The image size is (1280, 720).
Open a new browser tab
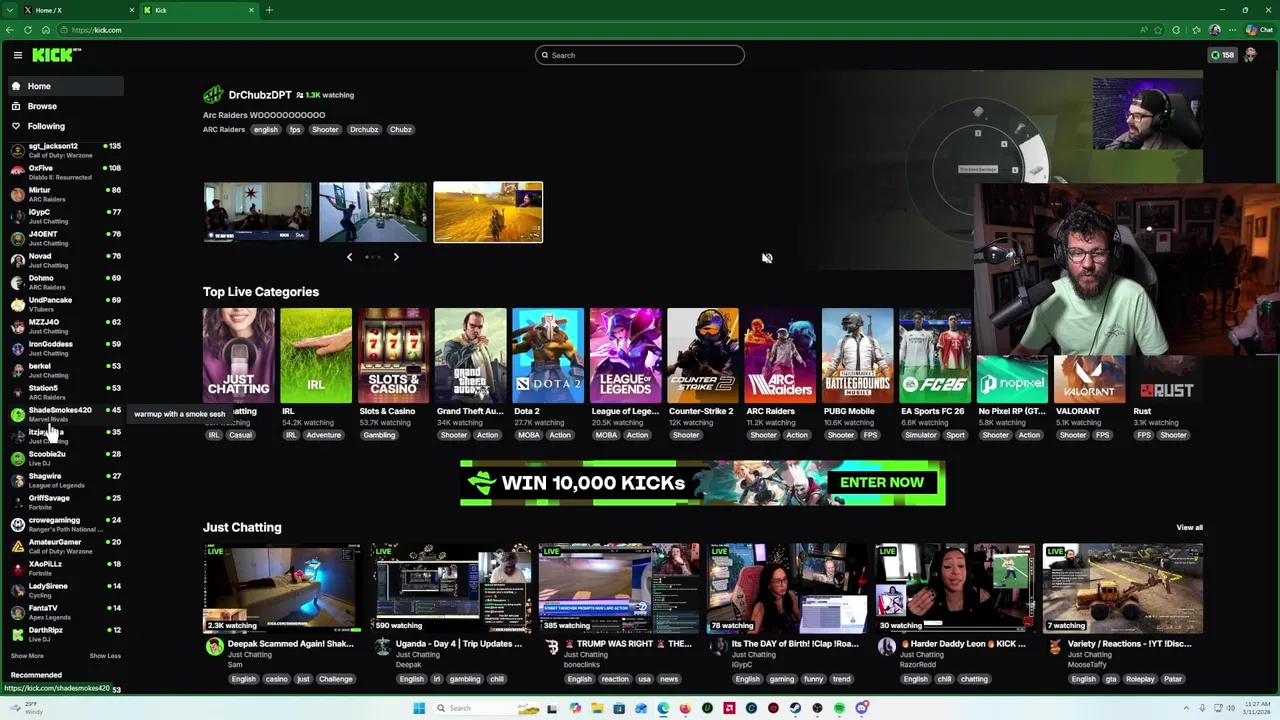(269, 10)
